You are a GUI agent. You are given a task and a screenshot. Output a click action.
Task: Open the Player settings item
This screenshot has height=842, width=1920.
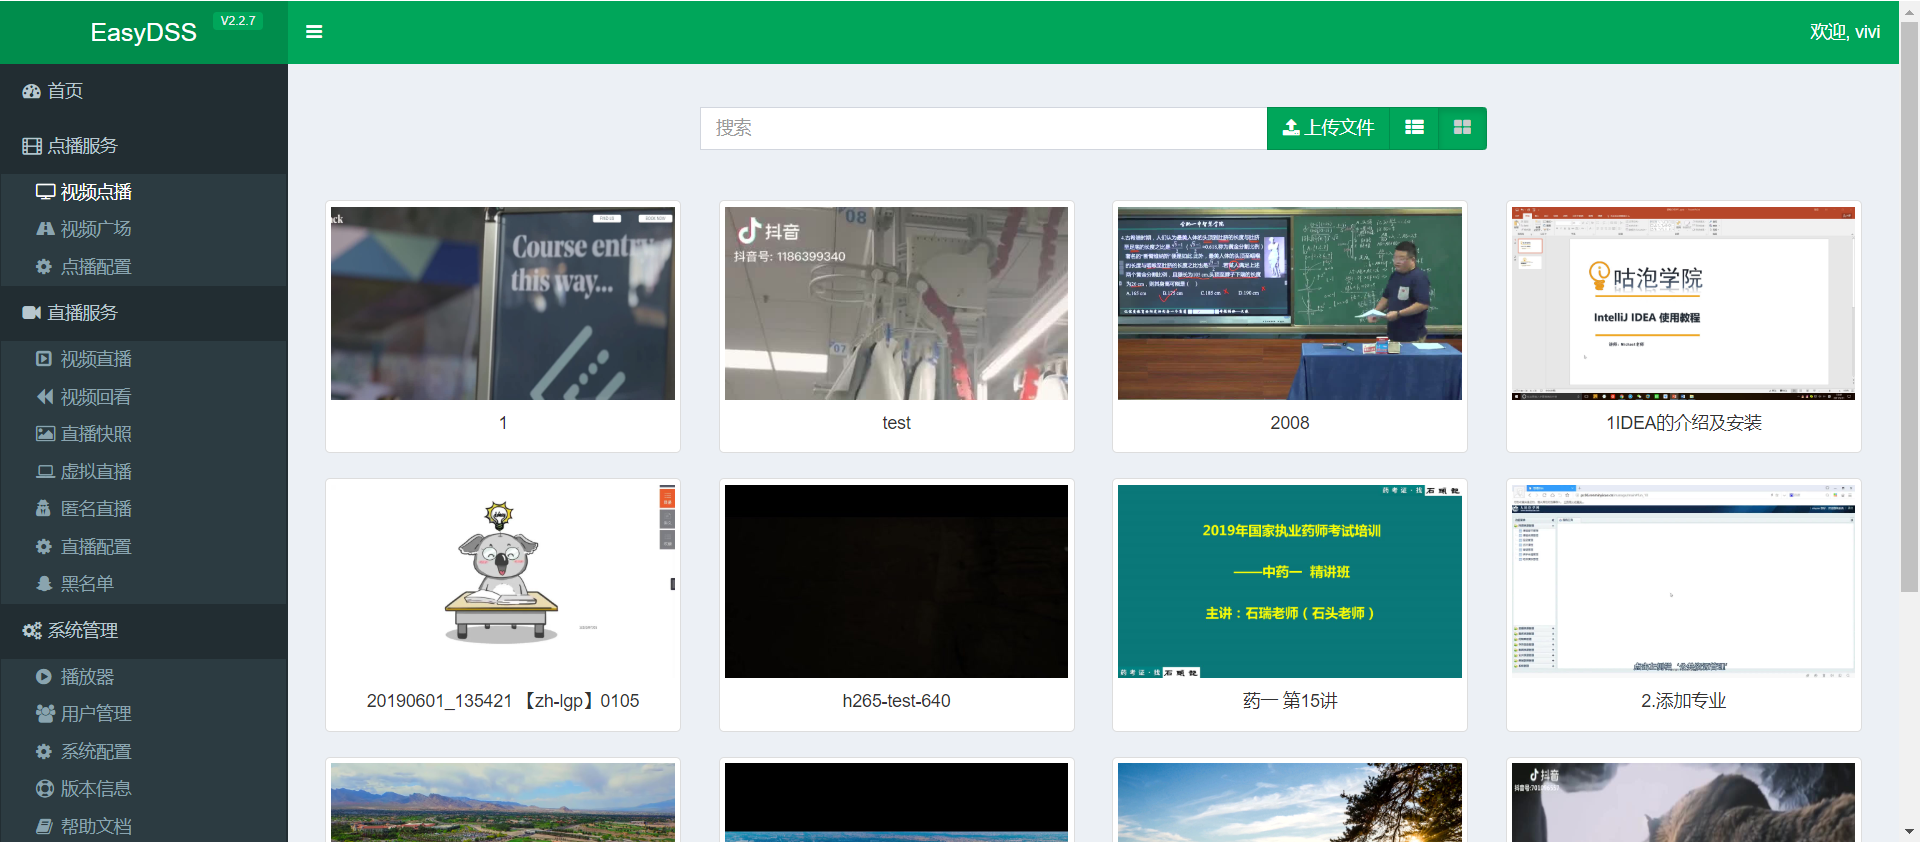point(87,677)
